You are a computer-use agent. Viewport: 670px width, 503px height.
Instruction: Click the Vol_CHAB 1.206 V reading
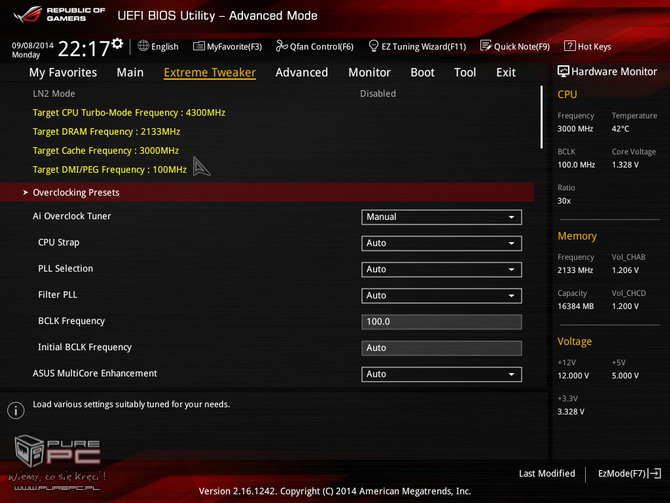pyautogui.click(x=625, y=270)
